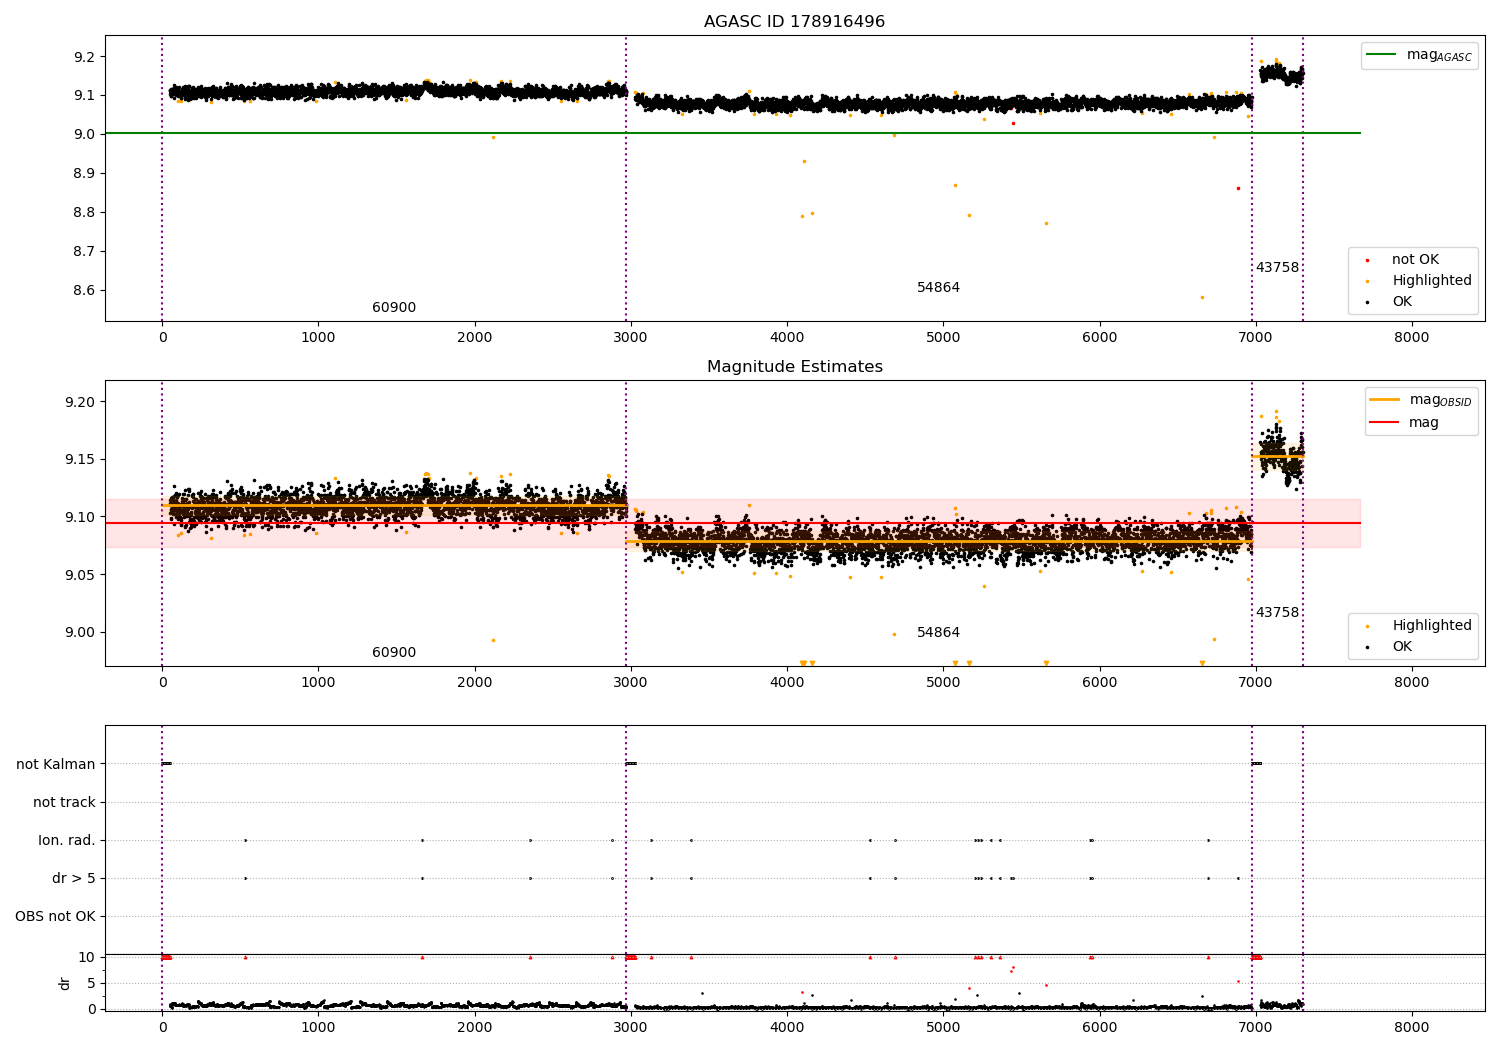
Task: Click the green line sample in the AGASC legend
Action: (1382, 55)
